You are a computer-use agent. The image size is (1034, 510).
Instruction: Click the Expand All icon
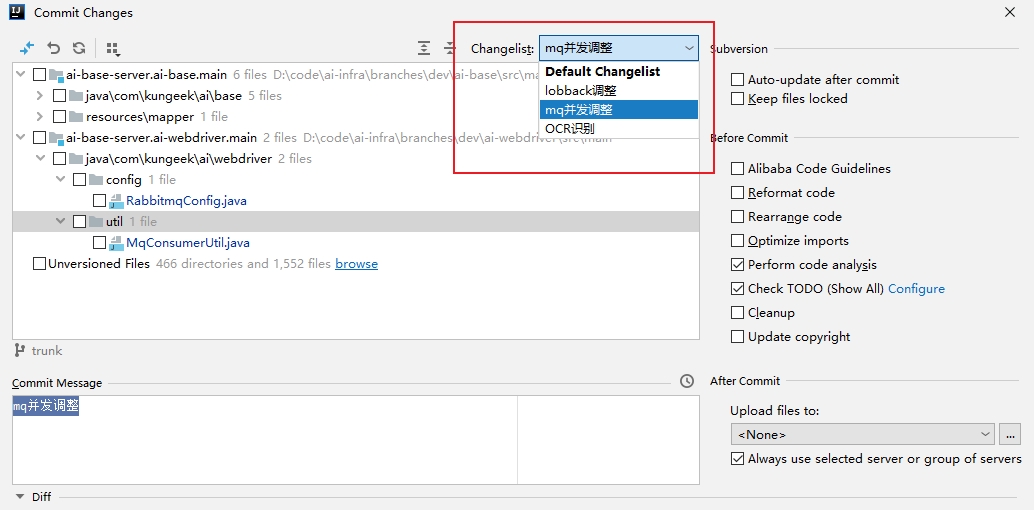[424, 48]
